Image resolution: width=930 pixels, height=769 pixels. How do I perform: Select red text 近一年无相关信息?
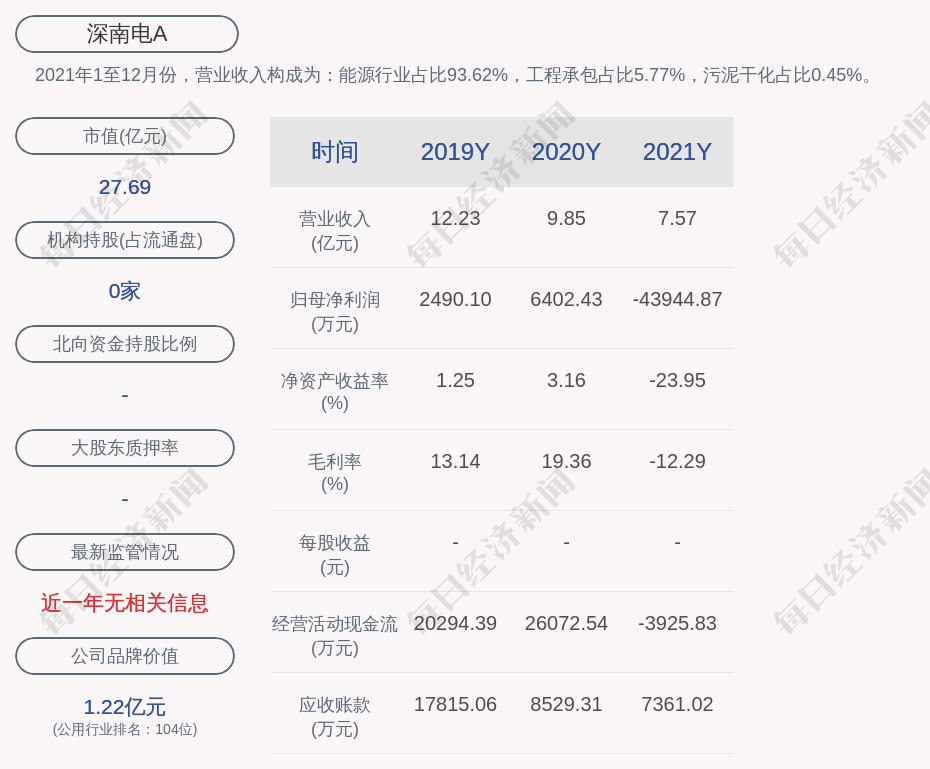(125, 603)
